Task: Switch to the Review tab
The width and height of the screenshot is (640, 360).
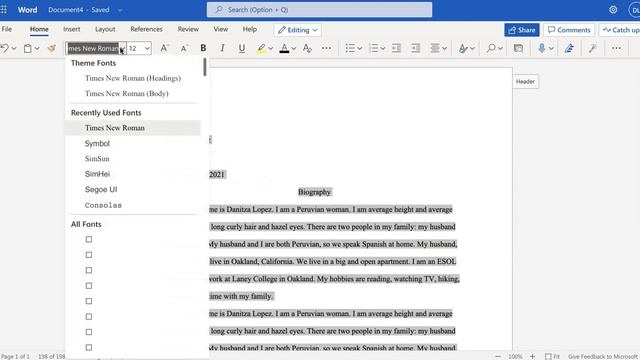Action: click(x=188, y=29)
